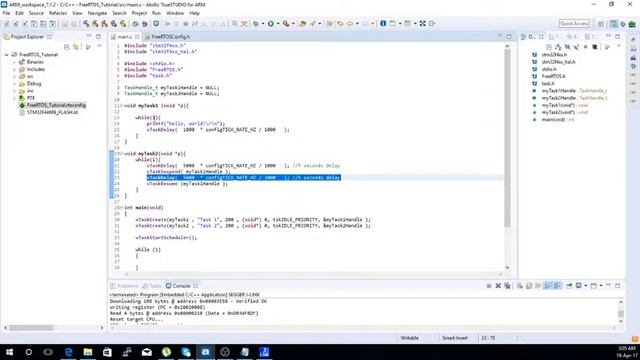Screen dimensions: 640x360
Task: Expand the src folder node
Action: [15, 76]
